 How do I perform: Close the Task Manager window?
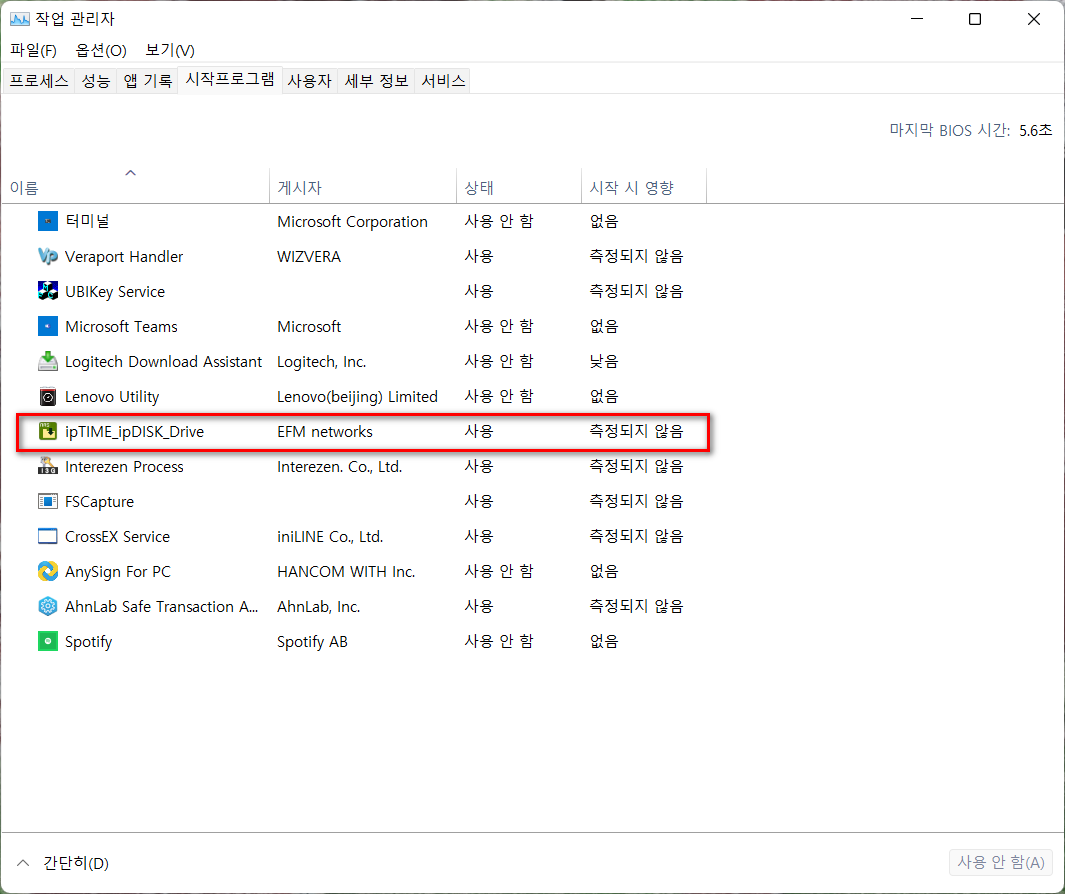point(1034,19)
